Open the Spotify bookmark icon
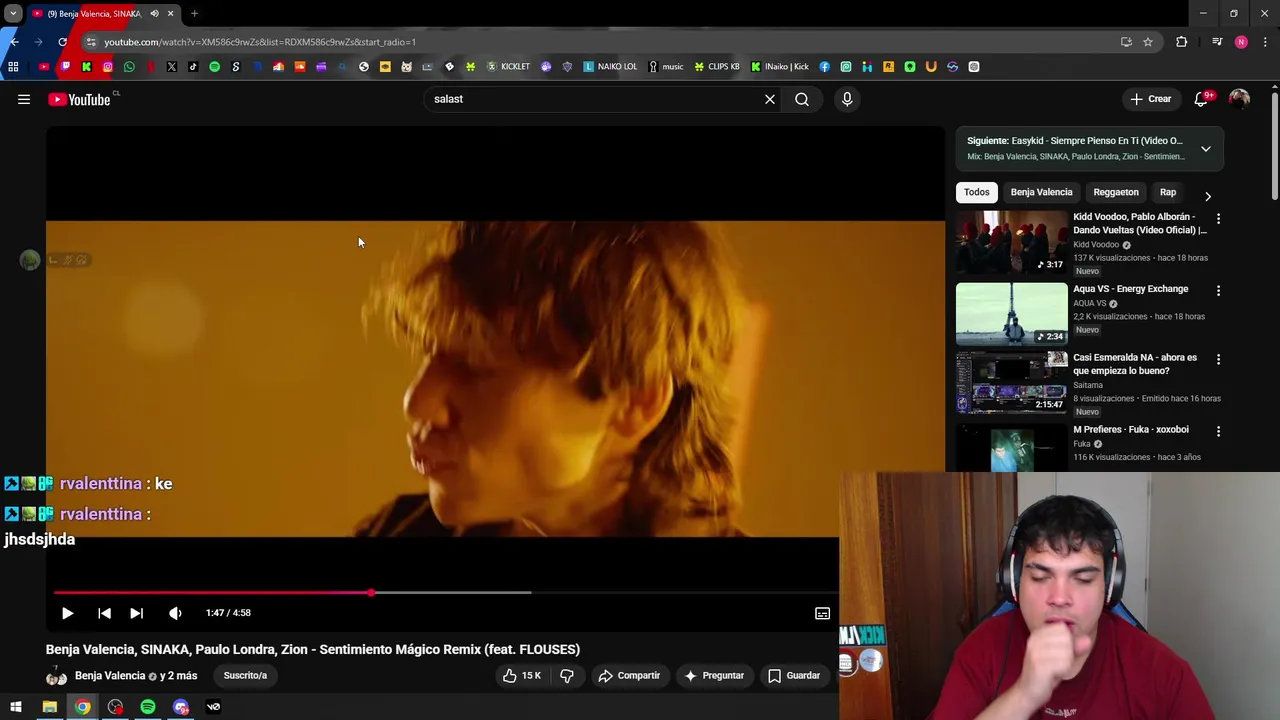 pos(214,67)
